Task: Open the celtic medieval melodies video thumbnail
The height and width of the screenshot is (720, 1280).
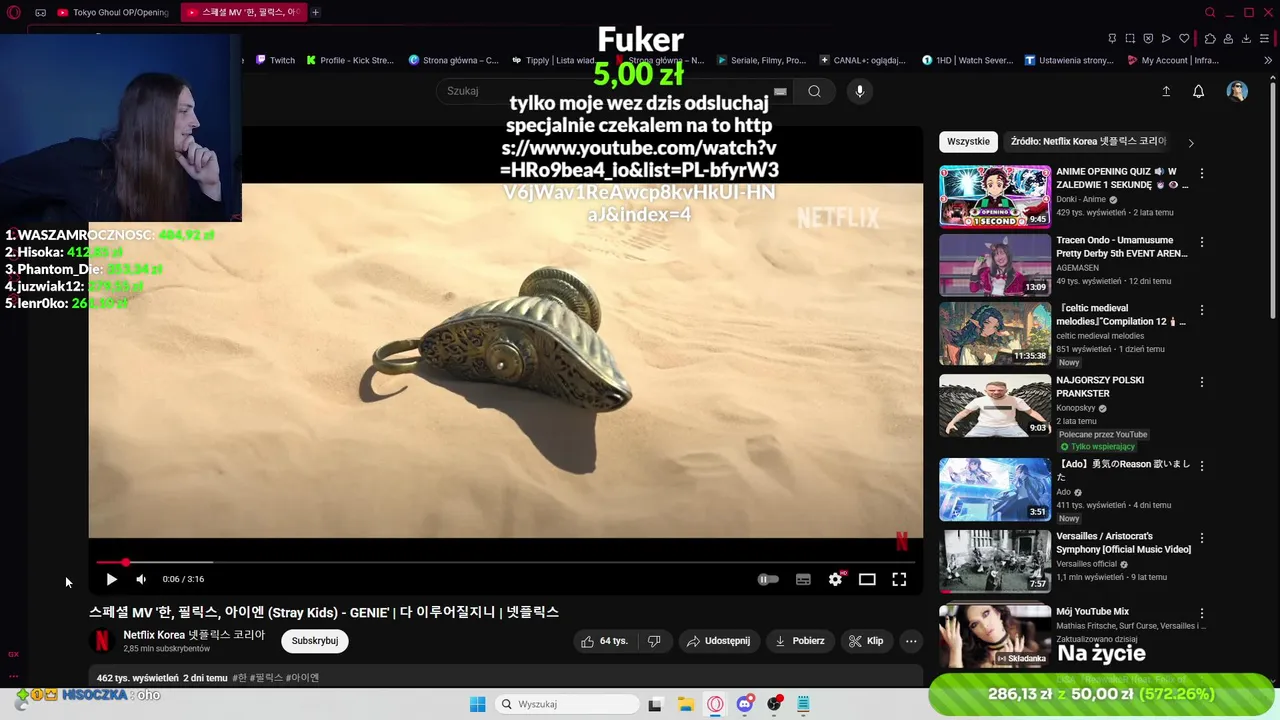Action: (995, 333)
